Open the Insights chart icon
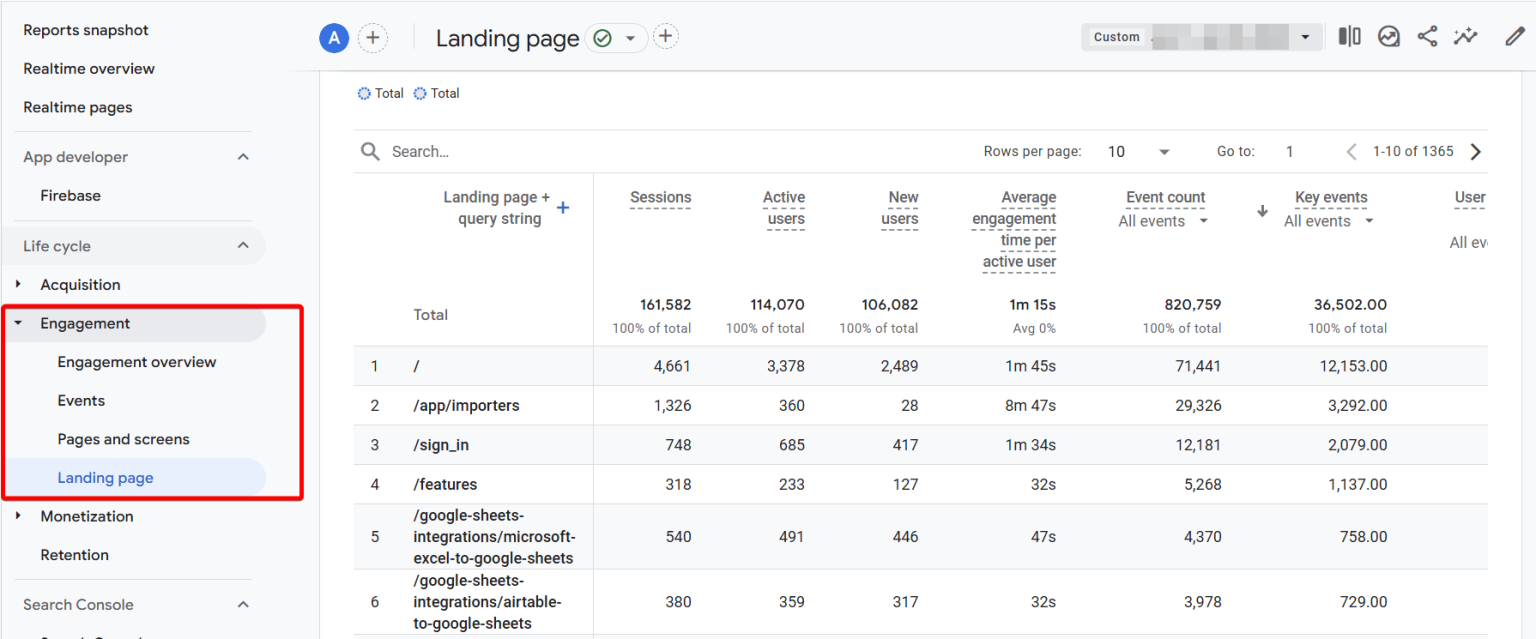1536x639 pixels. pyautogui.click(x=1388, y=37)
